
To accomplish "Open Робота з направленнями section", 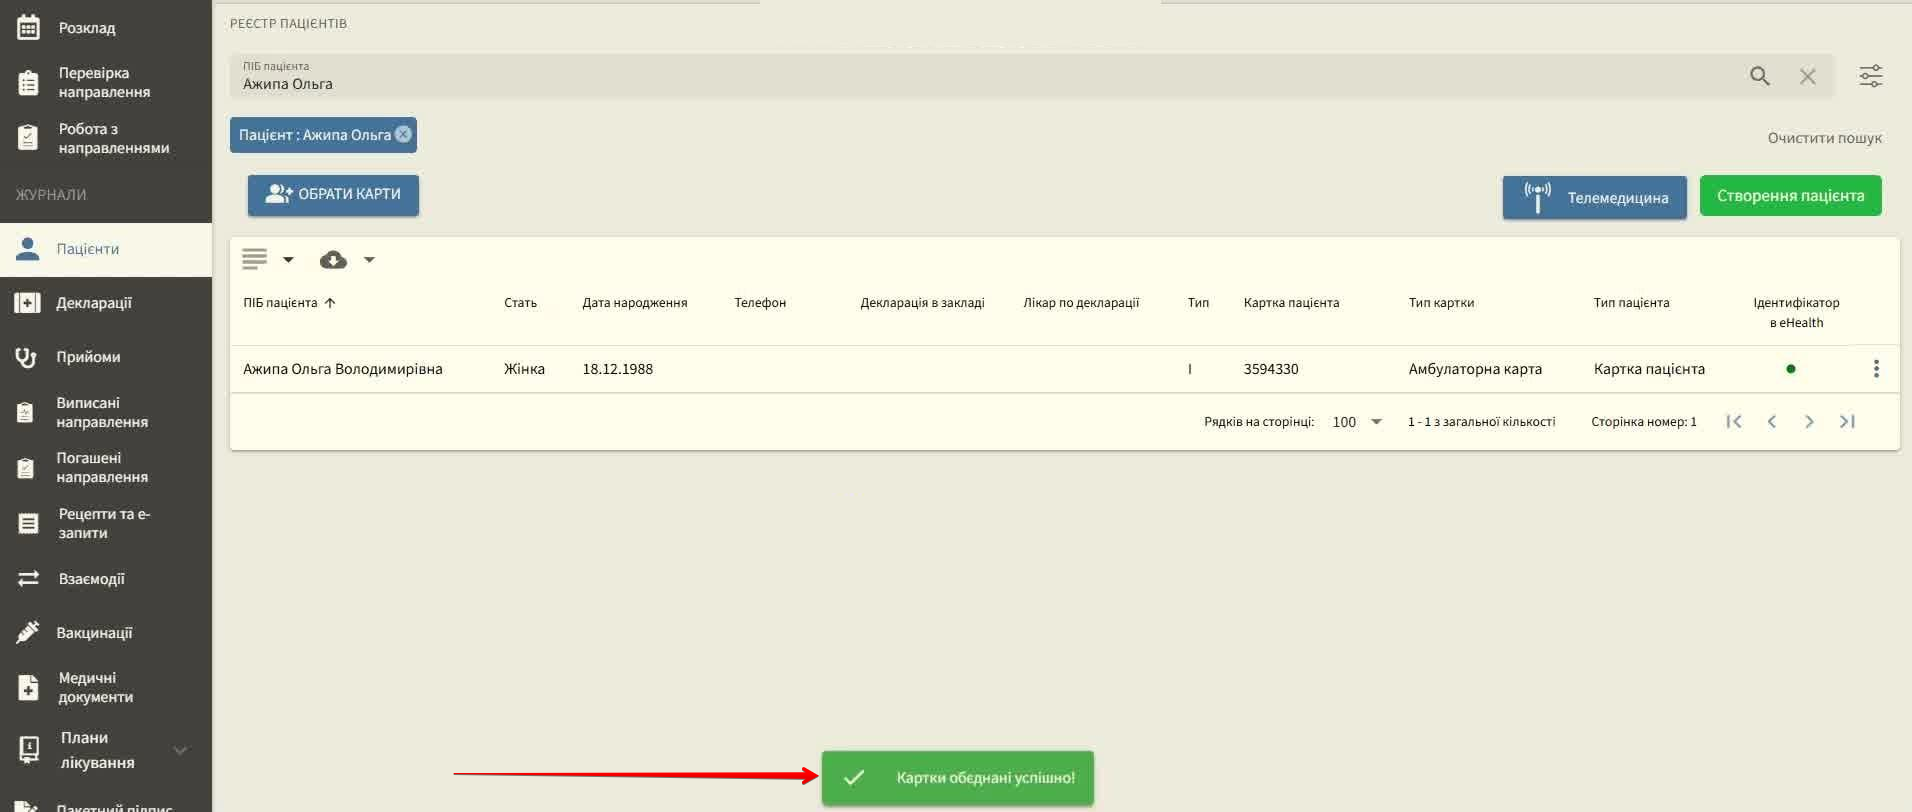I will [106, 138].
